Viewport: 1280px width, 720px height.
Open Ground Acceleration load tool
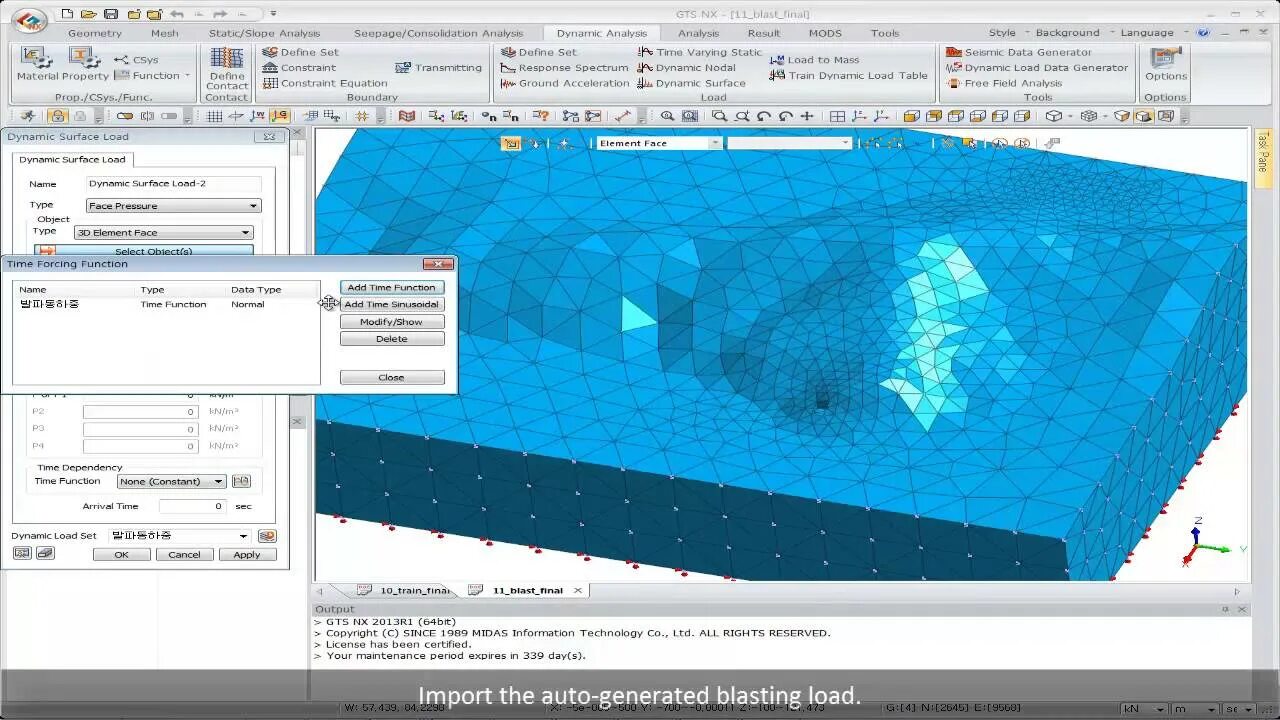(x=565, y=83)
